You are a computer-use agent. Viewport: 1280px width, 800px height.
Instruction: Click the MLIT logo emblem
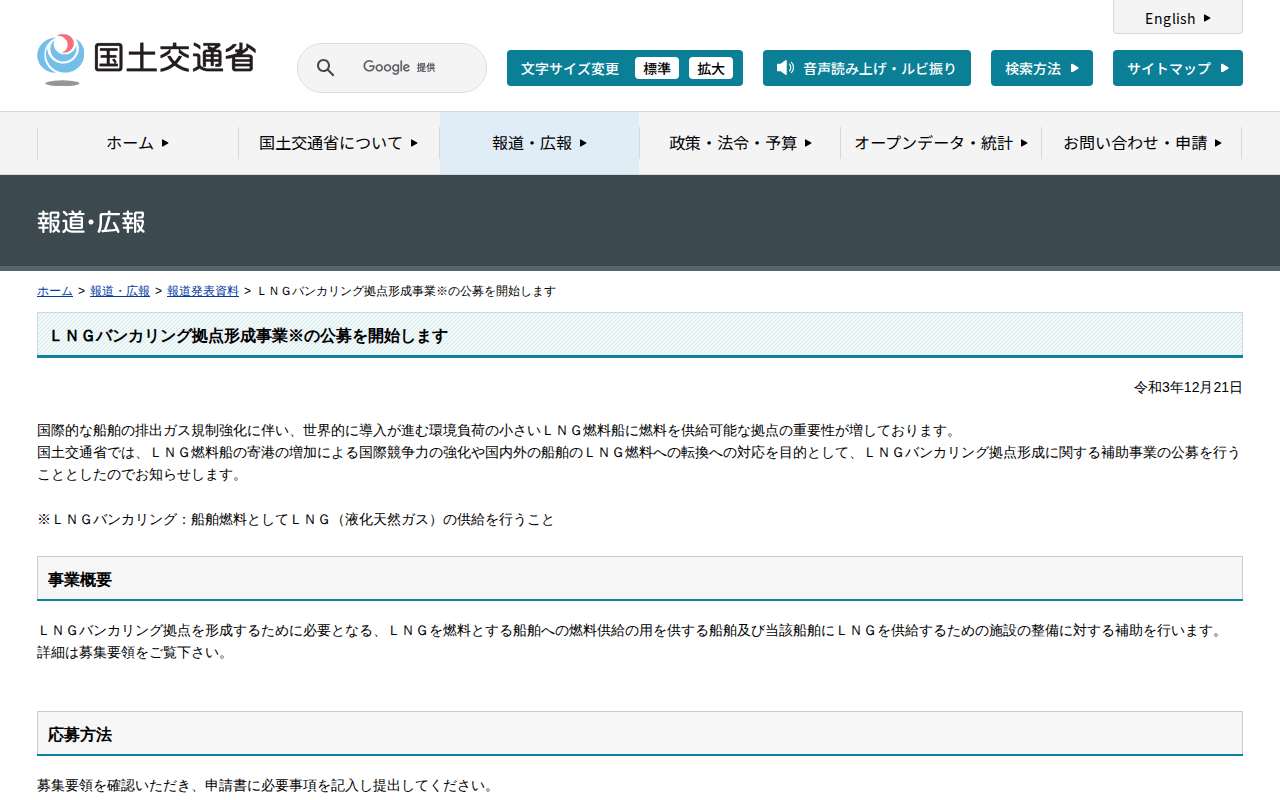click(61, 59)
